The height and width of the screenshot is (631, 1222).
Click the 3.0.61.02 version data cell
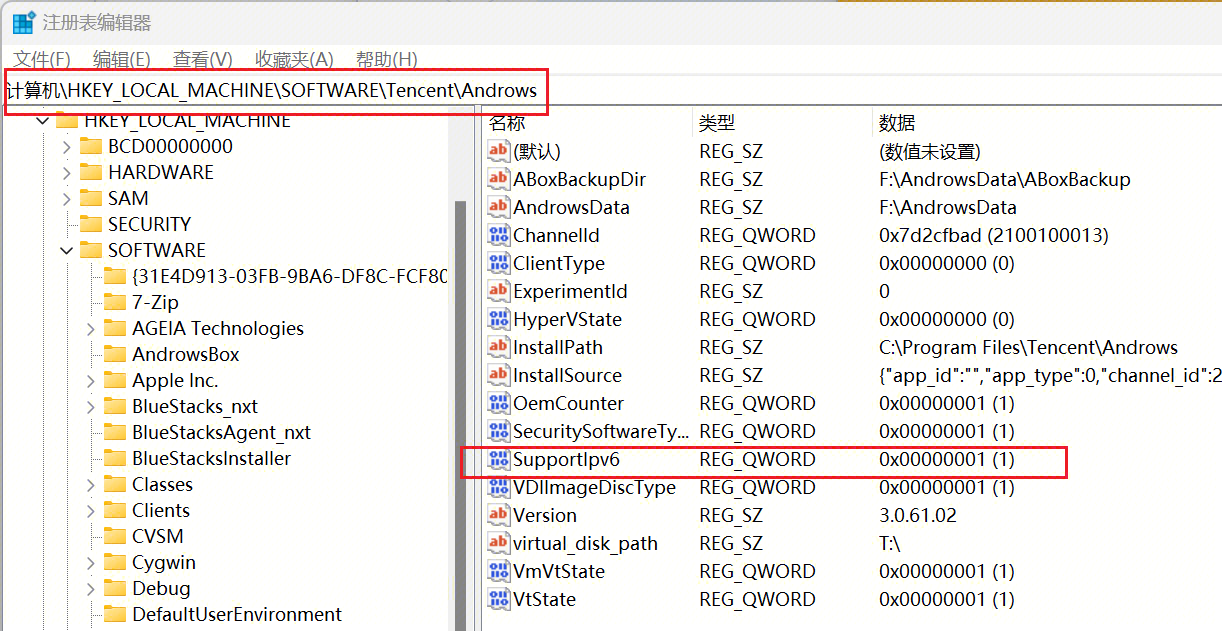[918, 515]
